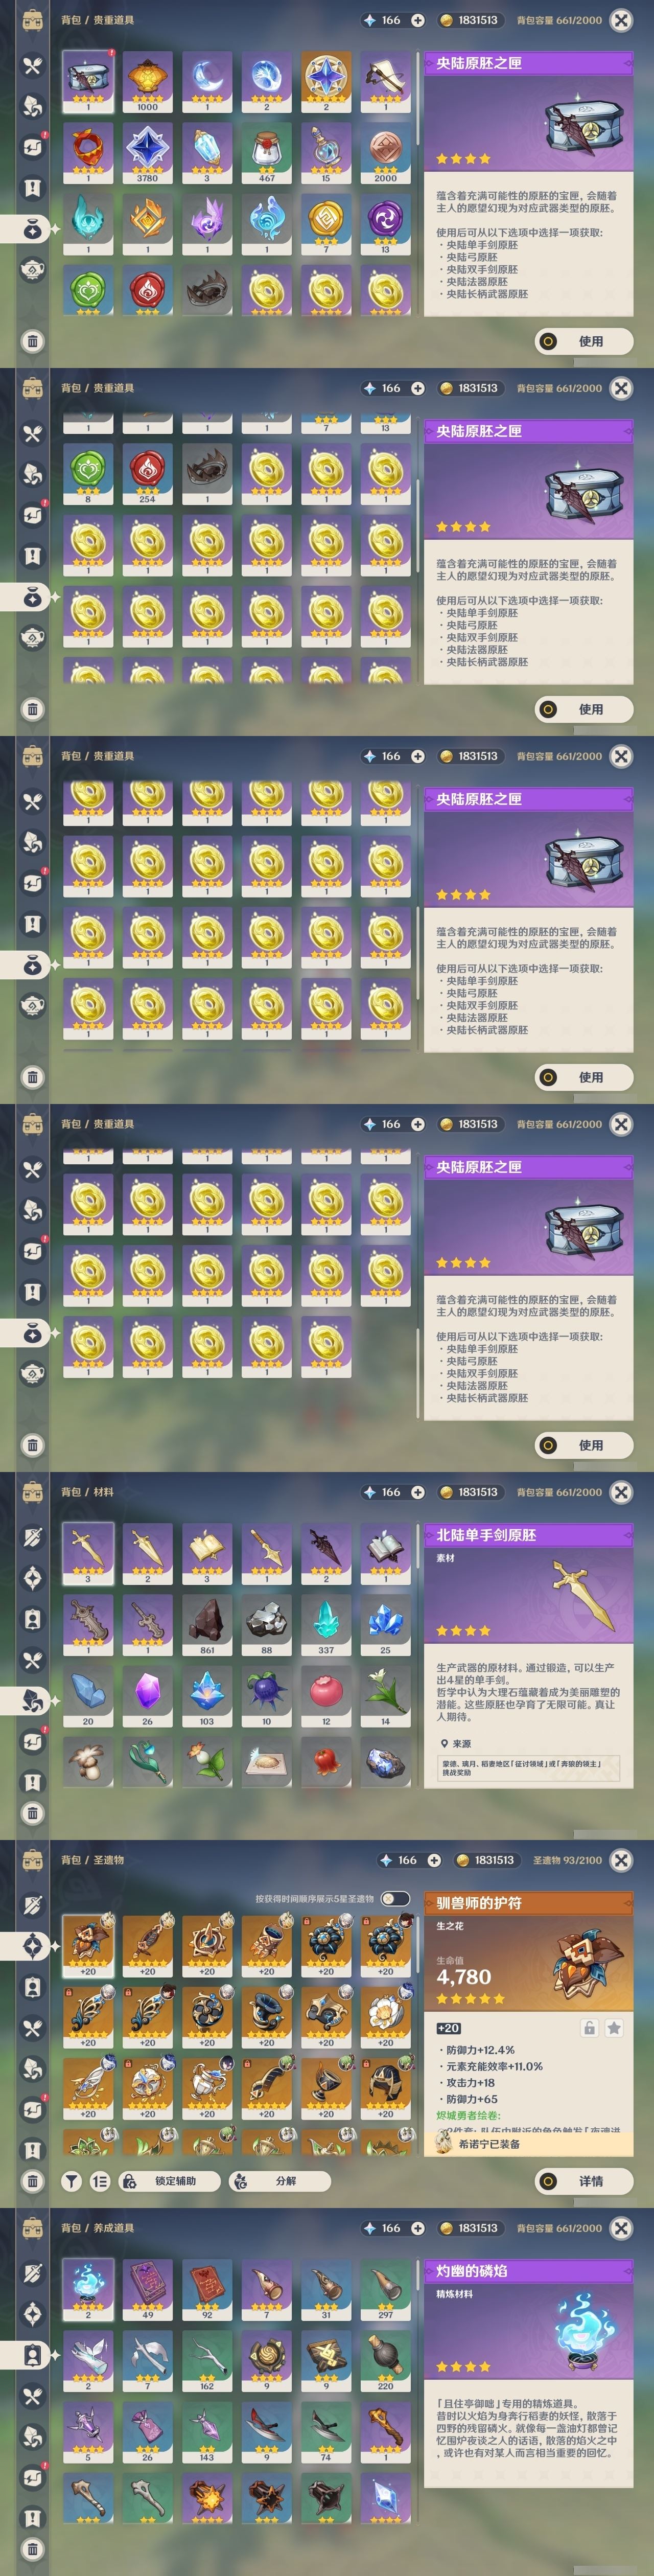Toggle padlock lock icon on 驯兽师的护符 panel
The height and width of the screenshot is (2576, 654).
pyautogui.click(x=590, y=2028)
